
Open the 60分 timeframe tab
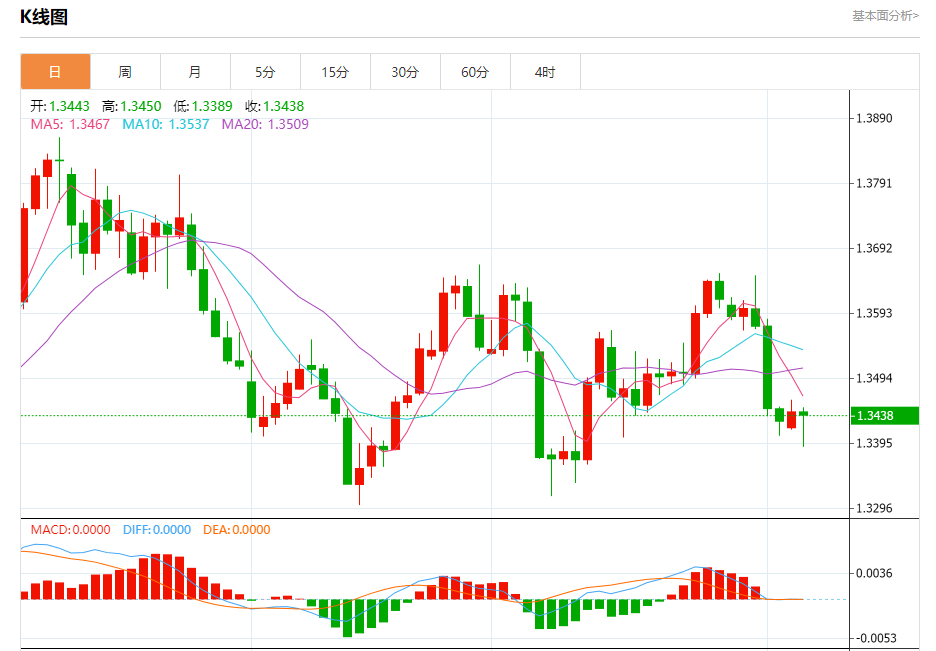pos(475,72)
